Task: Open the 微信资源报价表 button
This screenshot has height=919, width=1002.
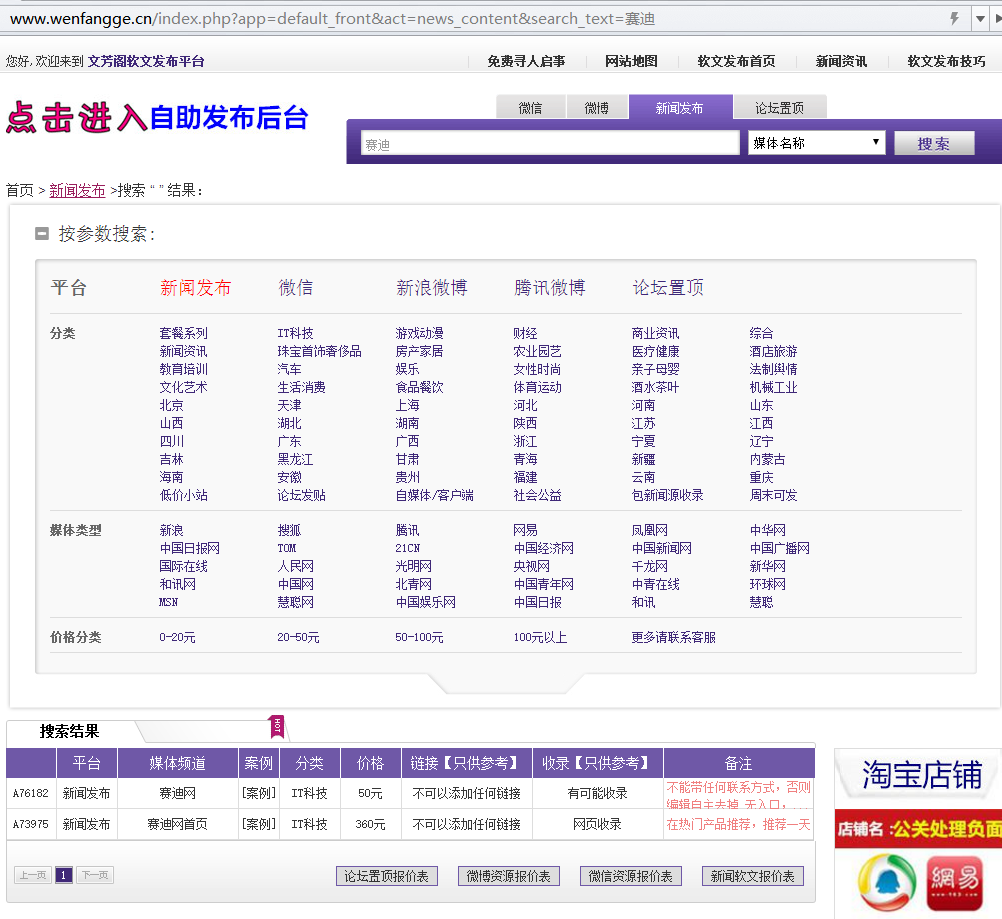Action: pyautogui.click(x=631, y=876)
